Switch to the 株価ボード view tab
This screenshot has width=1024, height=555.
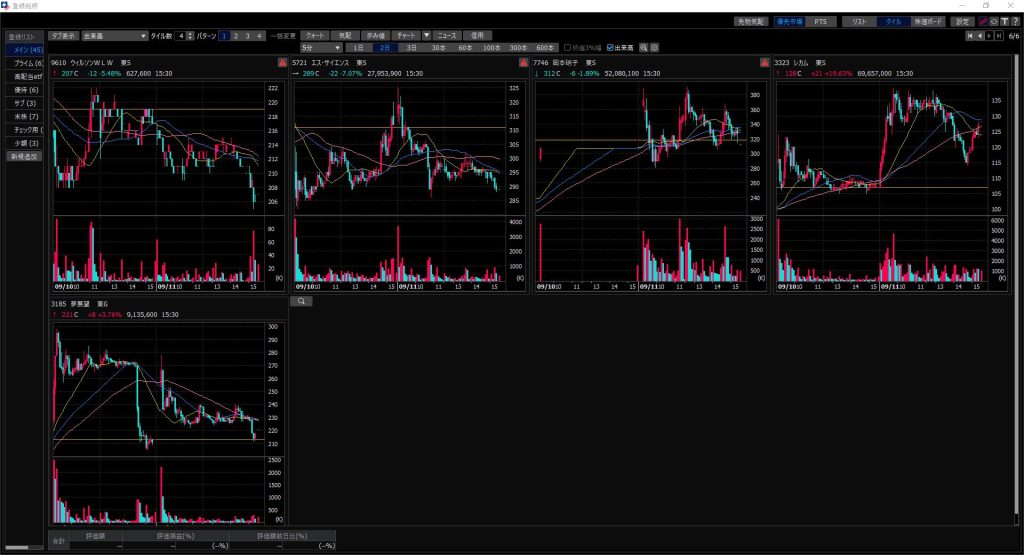tap(928, 21)
